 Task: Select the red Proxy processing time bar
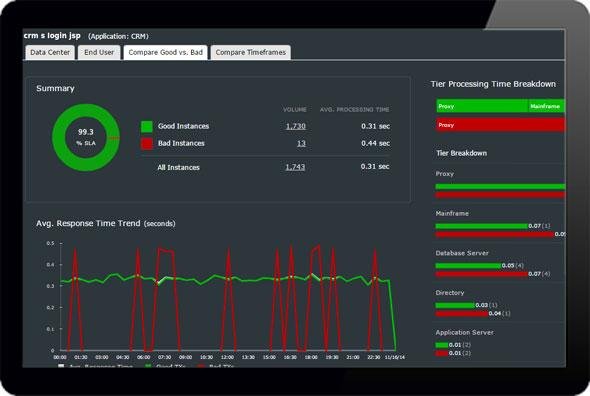click(500, 125)
